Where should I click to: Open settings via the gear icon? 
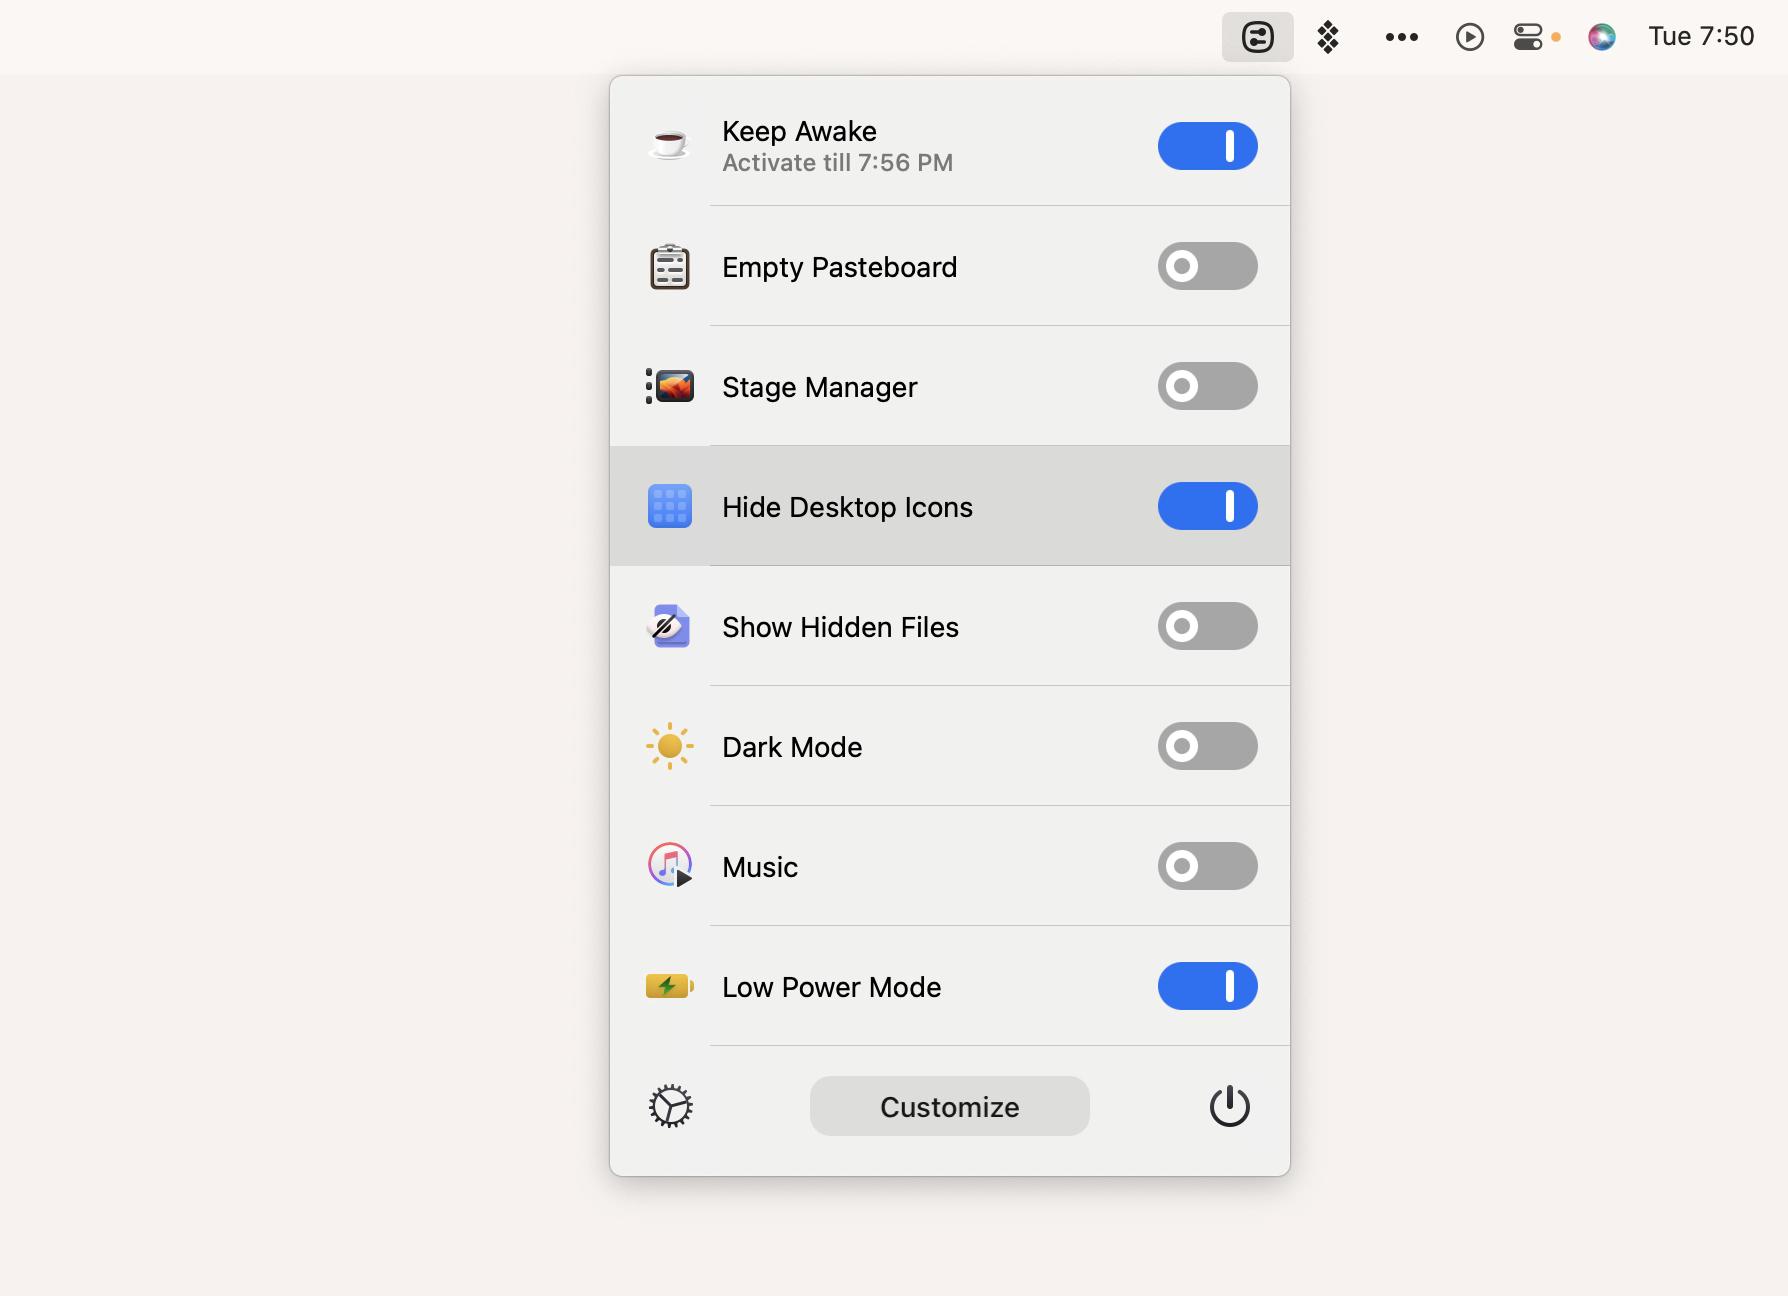pos(670,1106)
